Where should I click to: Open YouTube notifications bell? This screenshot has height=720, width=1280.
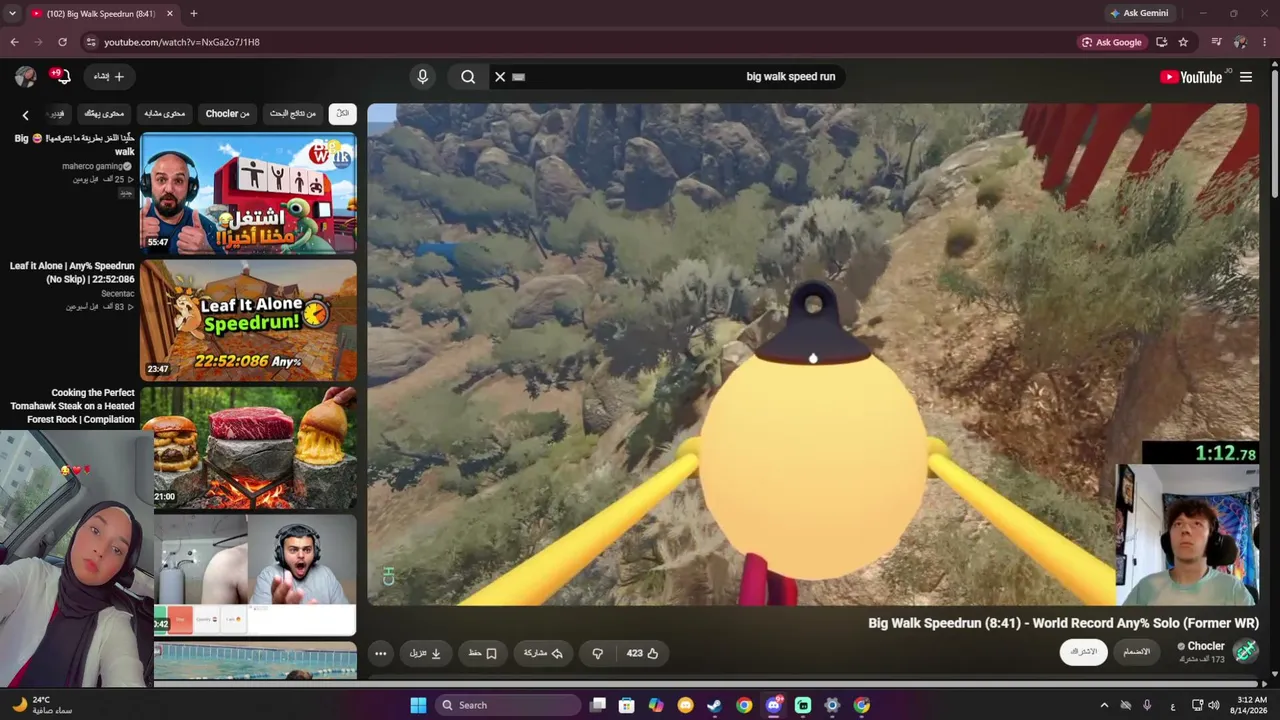tap(62, 77)
